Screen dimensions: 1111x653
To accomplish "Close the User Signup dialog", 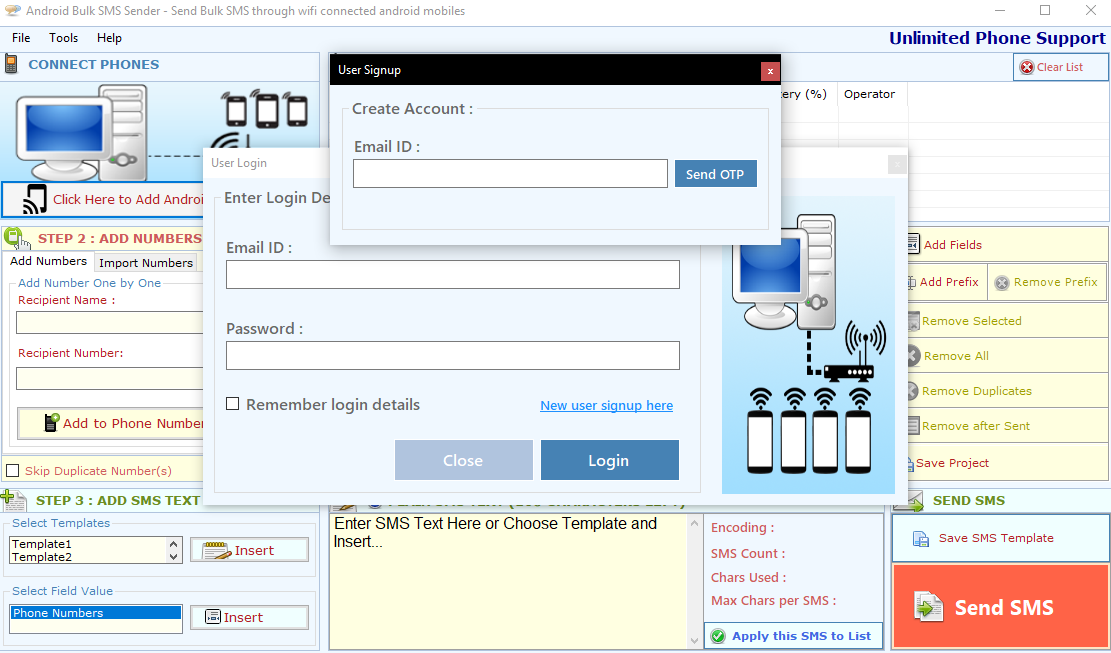I will click(x=769, y=71).
